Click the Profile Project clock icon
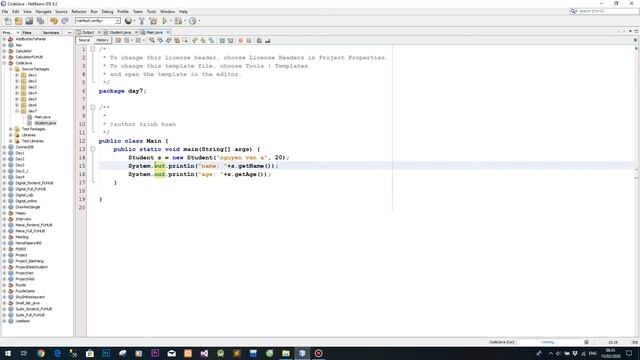Image resolution: width=640 pixels, height=360 pixels. click(x=193, y=21)
